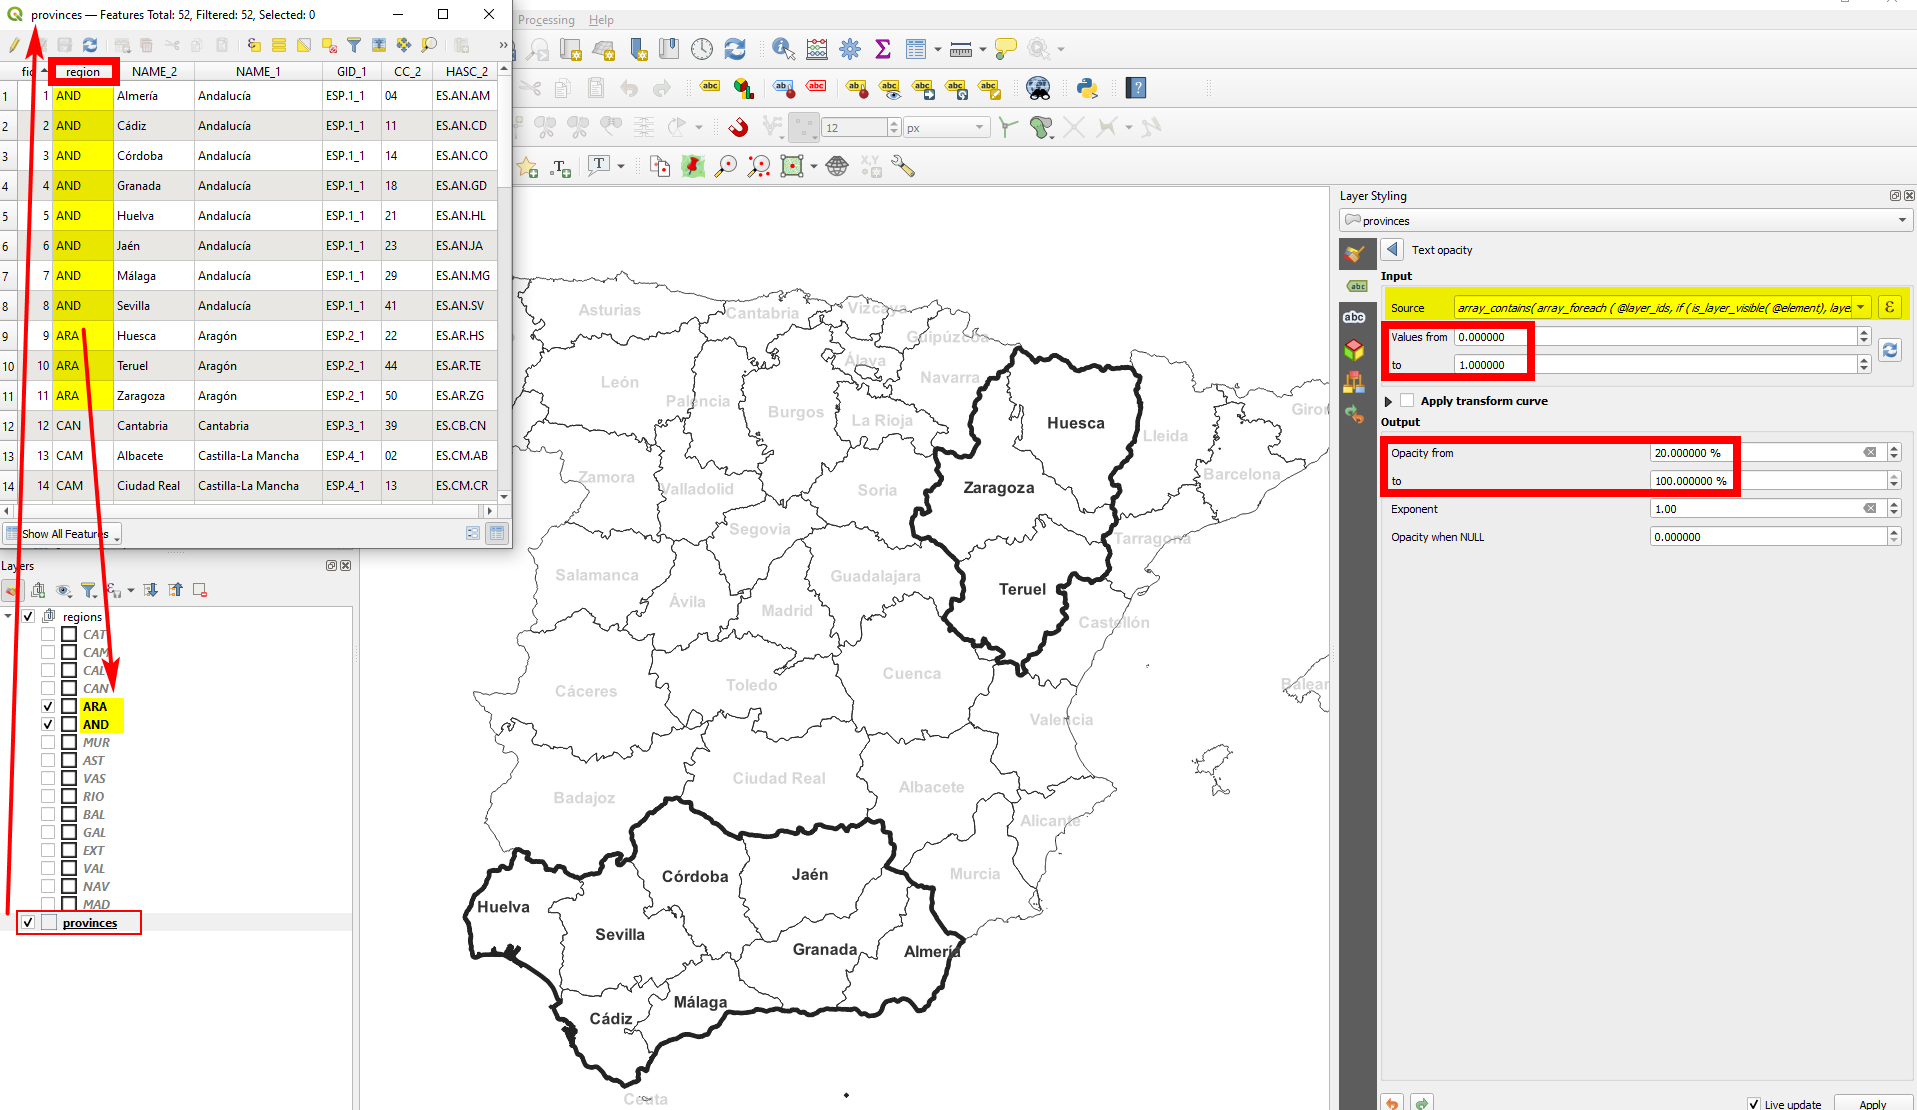Move selection to top of table
1917x1110 pixels.
pyautogui.click(x=379, y=45)
